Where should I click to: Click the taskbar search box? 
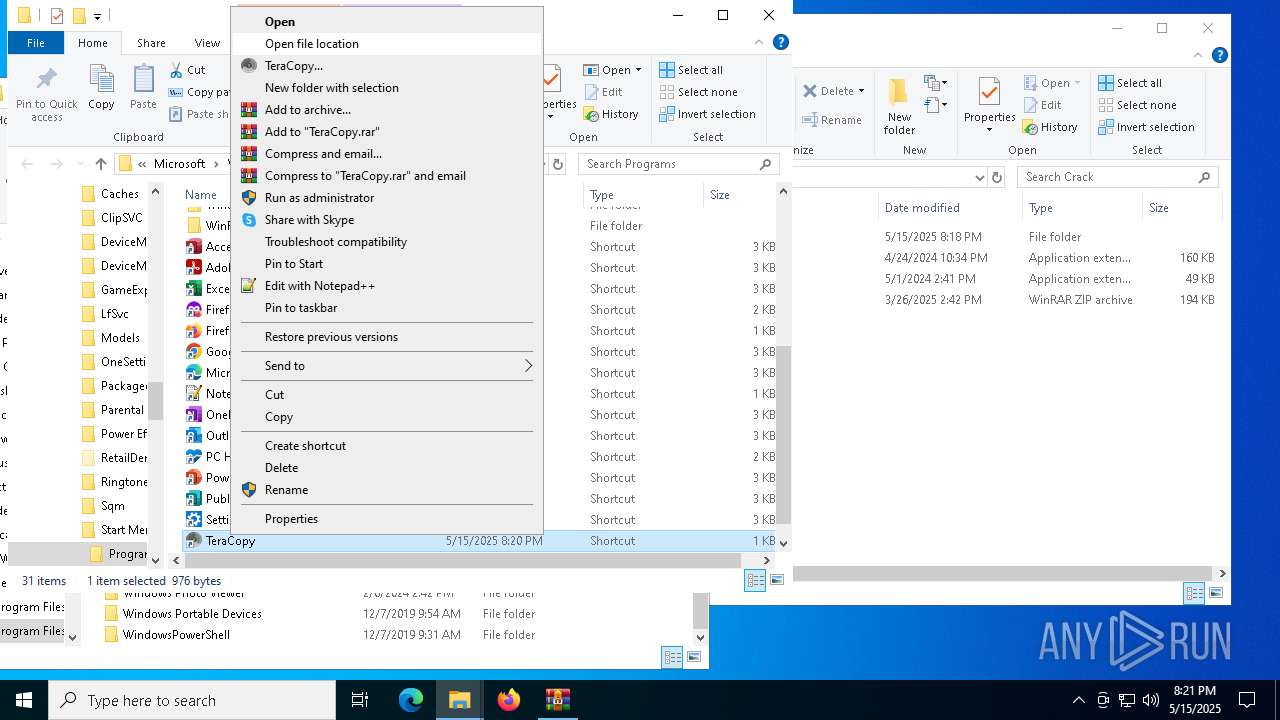click(191, 700)
